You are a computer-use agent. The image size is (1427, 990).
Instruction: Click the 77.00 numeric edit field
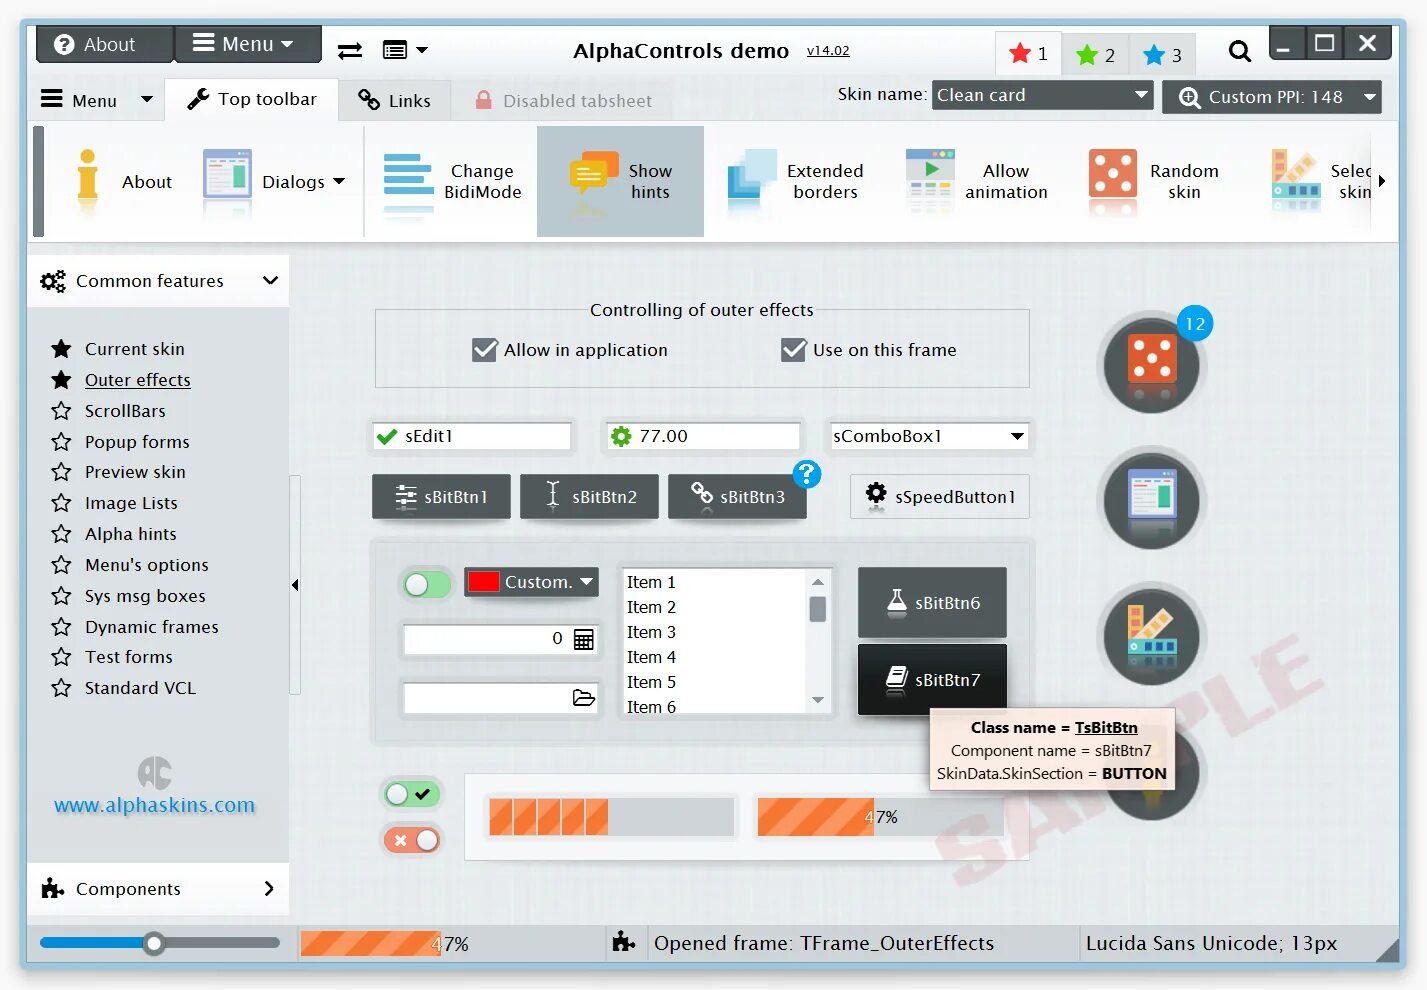[x=704, y=436]
